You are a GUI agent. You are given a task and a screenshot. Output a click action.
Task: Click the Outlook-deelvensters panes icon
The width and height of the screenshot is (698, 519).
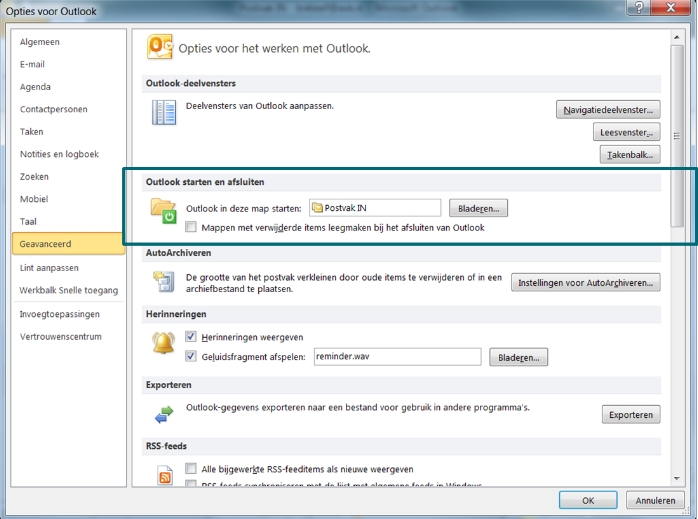pyautogui.click(x=164, y=112)
